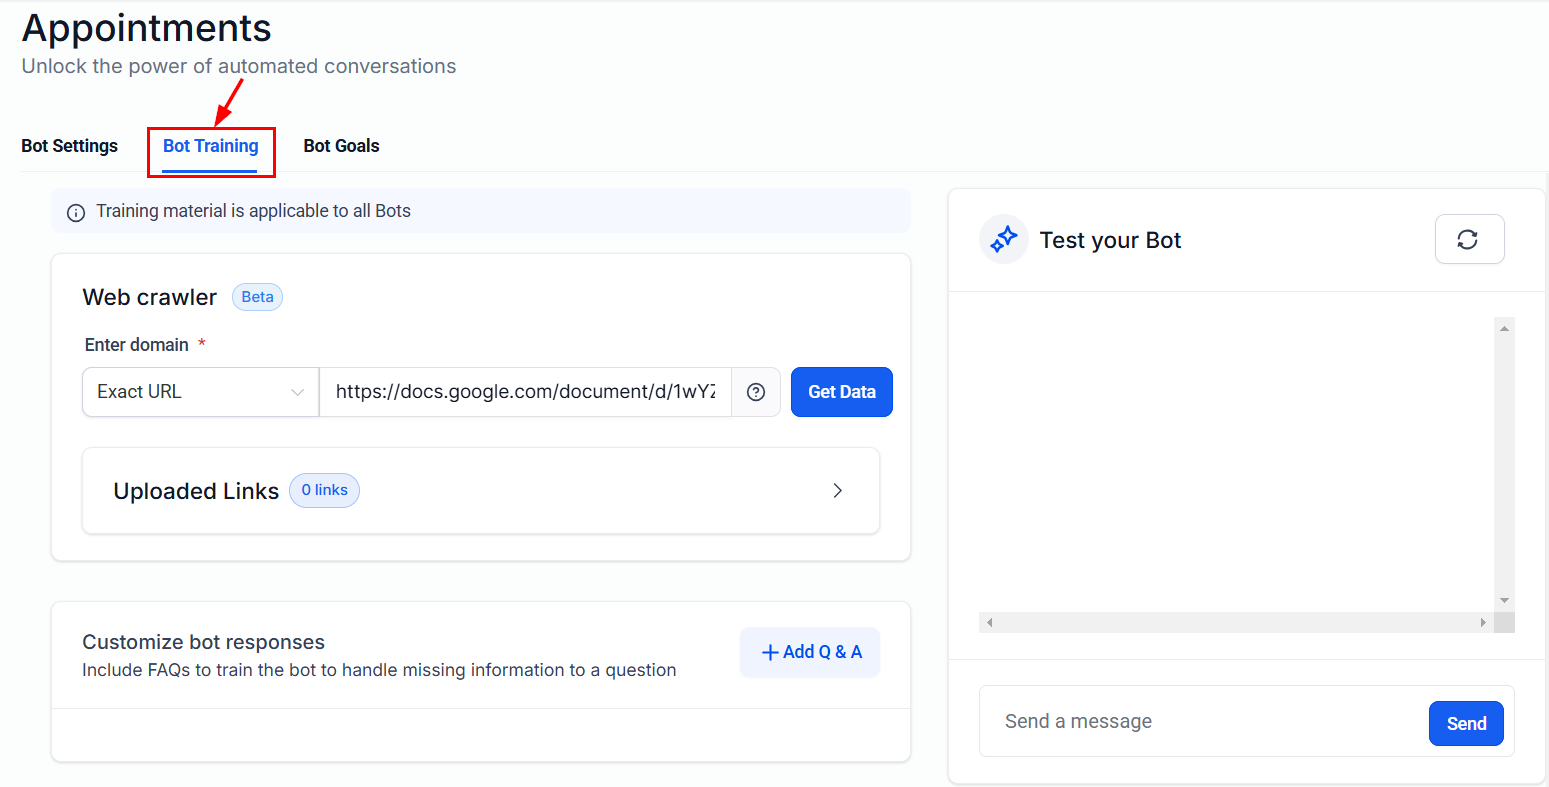The height and width of the screenshot is (787, 1549).
Task: Click the Add Q & A button label
Action: [822, 652]
